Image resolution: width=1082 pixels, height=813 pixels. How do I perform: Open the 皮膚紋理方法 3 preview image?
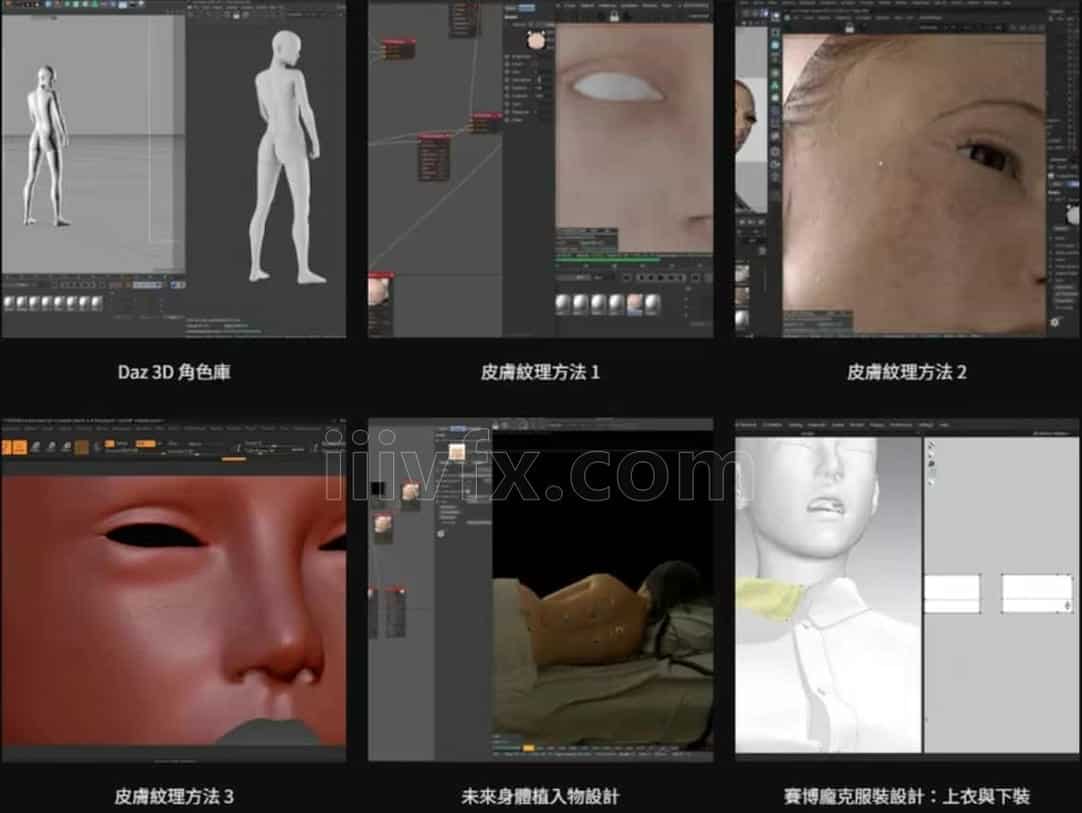[173, 589]
